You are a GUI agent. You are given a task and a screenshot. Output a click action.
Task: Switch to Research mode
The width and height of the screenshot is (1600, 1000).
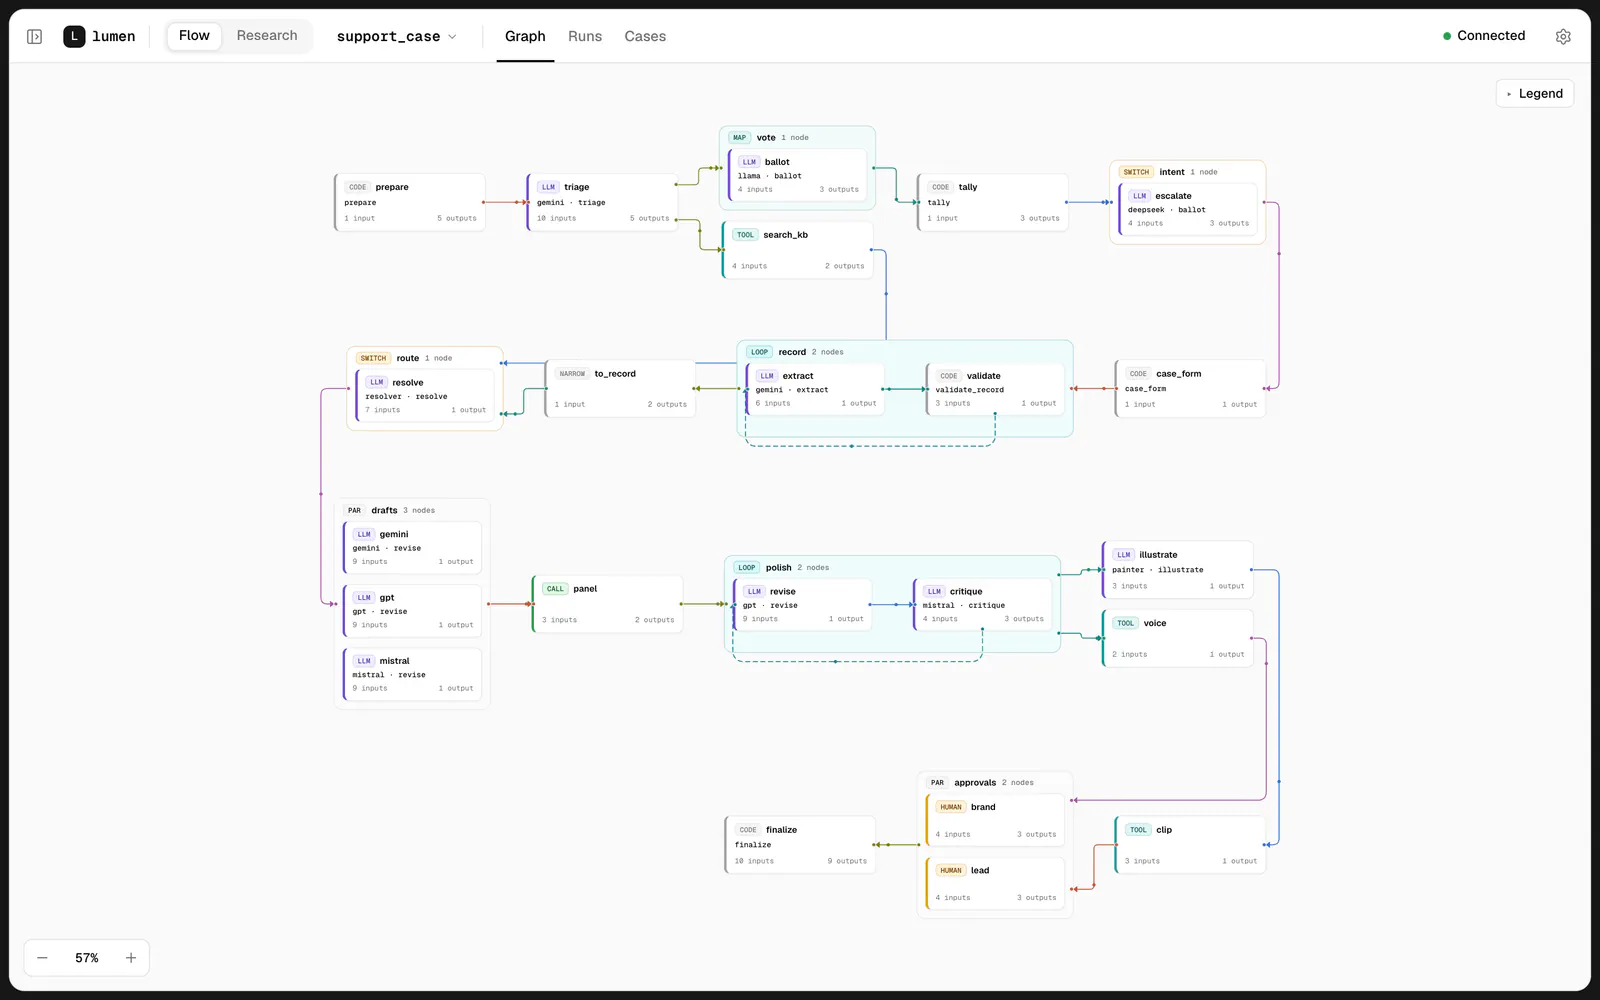tap(267, 36)
